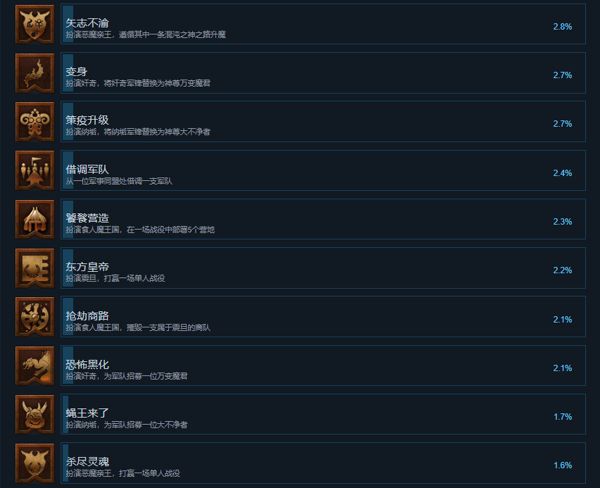Select the 饕餮营造 description text
Screen dimensions: 600x488
140,230
